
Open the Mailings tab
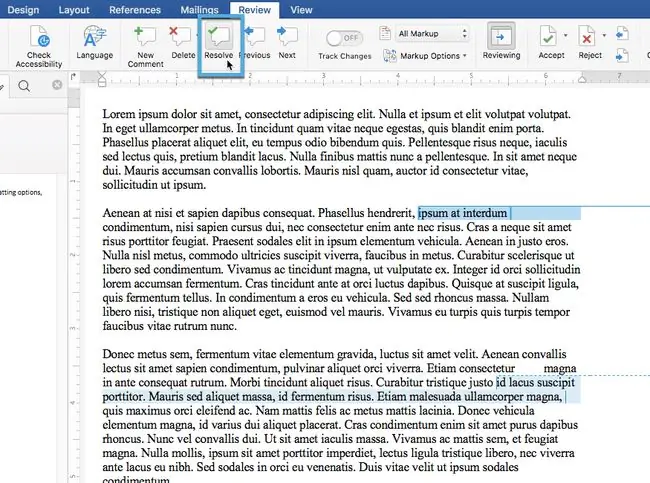(199, 10)
